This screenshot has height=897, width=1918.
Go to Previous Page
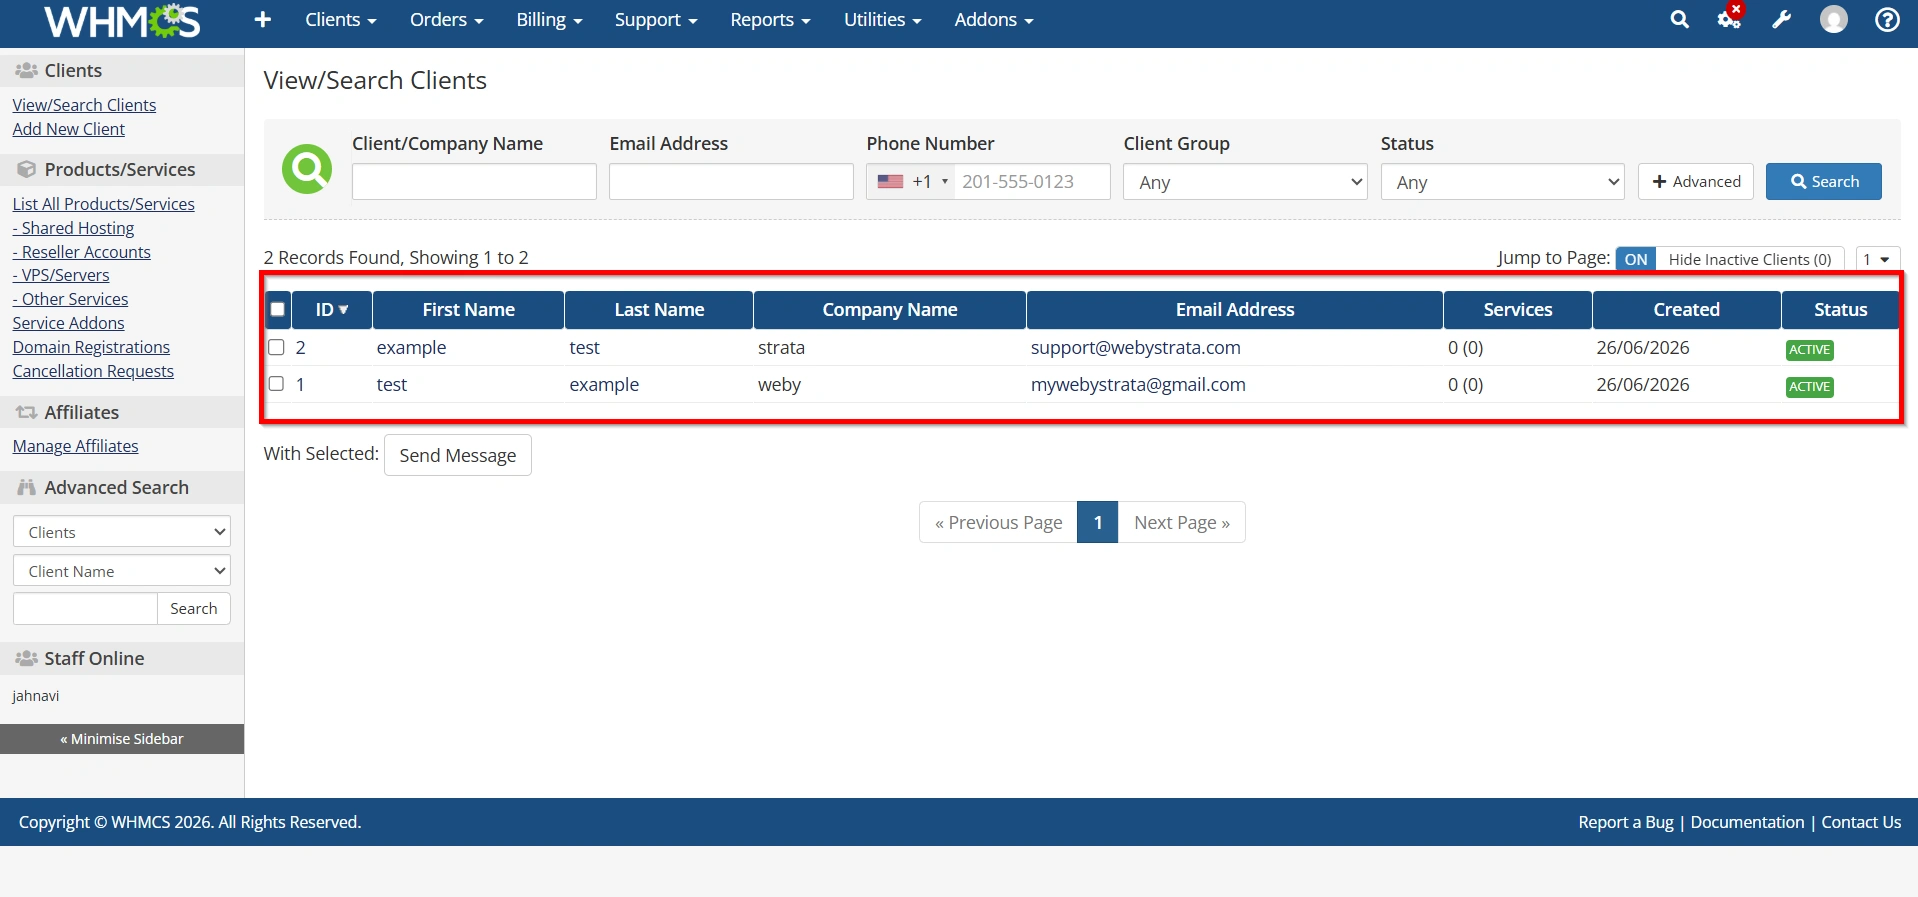click(x=998, y=522)
